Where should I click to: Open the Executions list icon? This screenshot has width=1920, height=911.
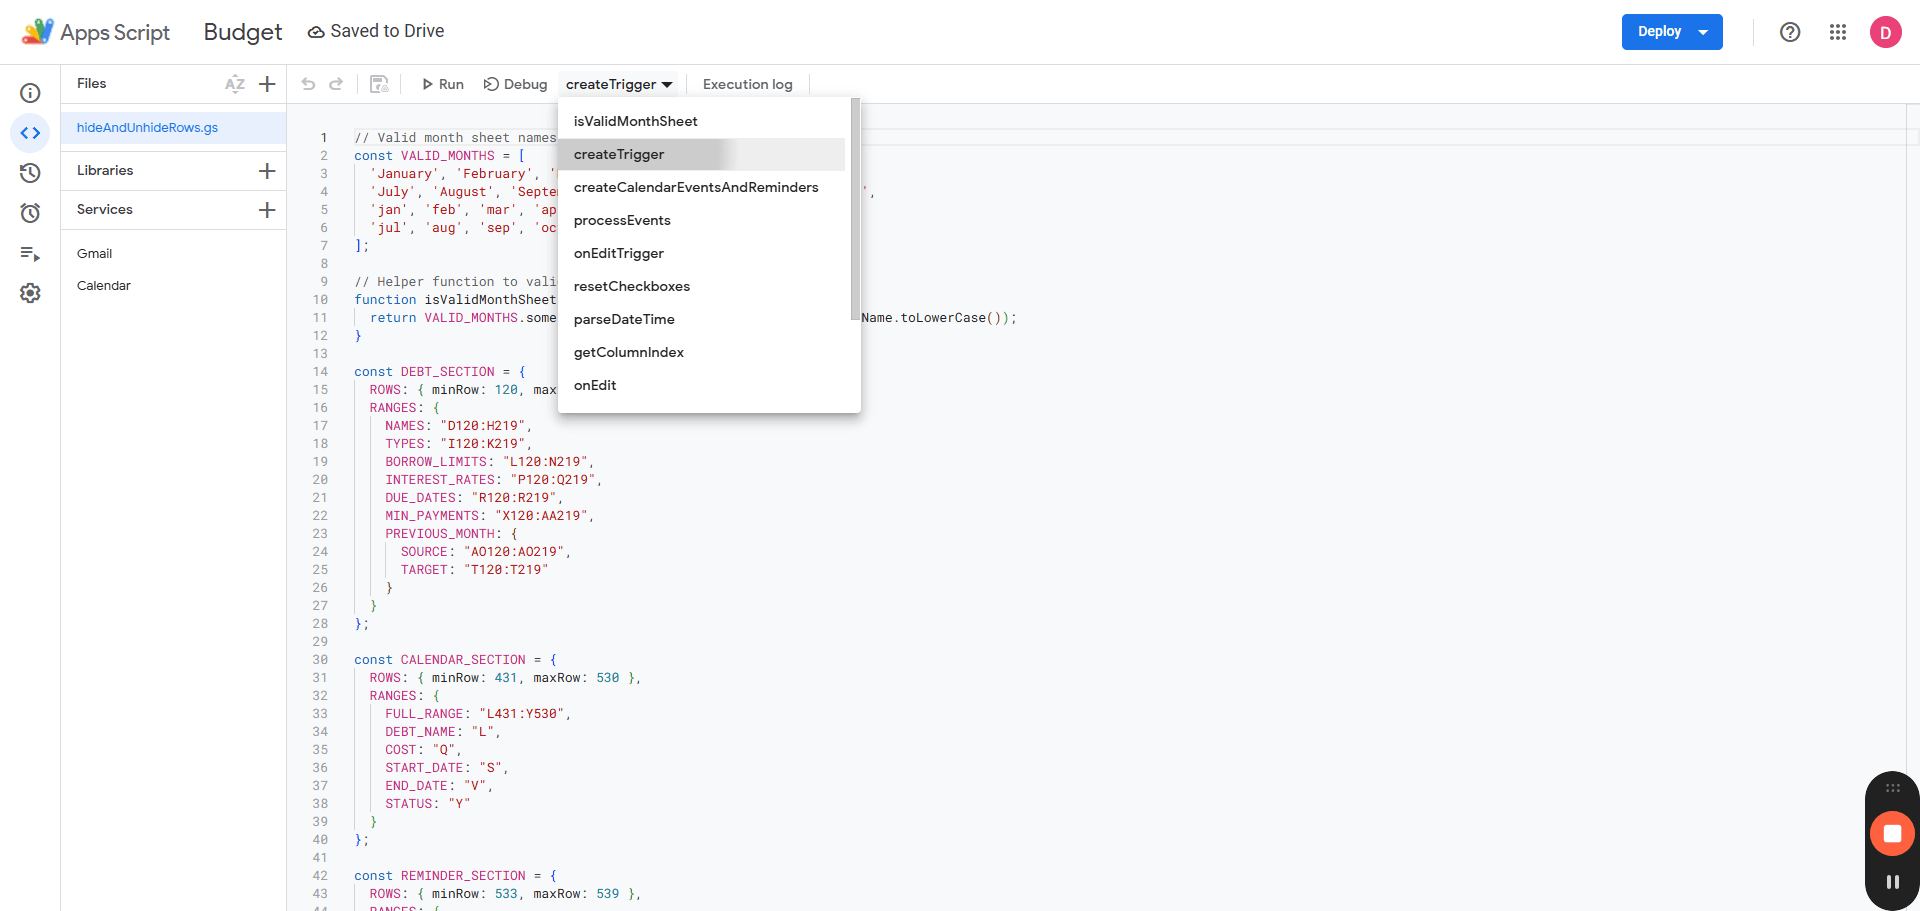pos(30,253)
